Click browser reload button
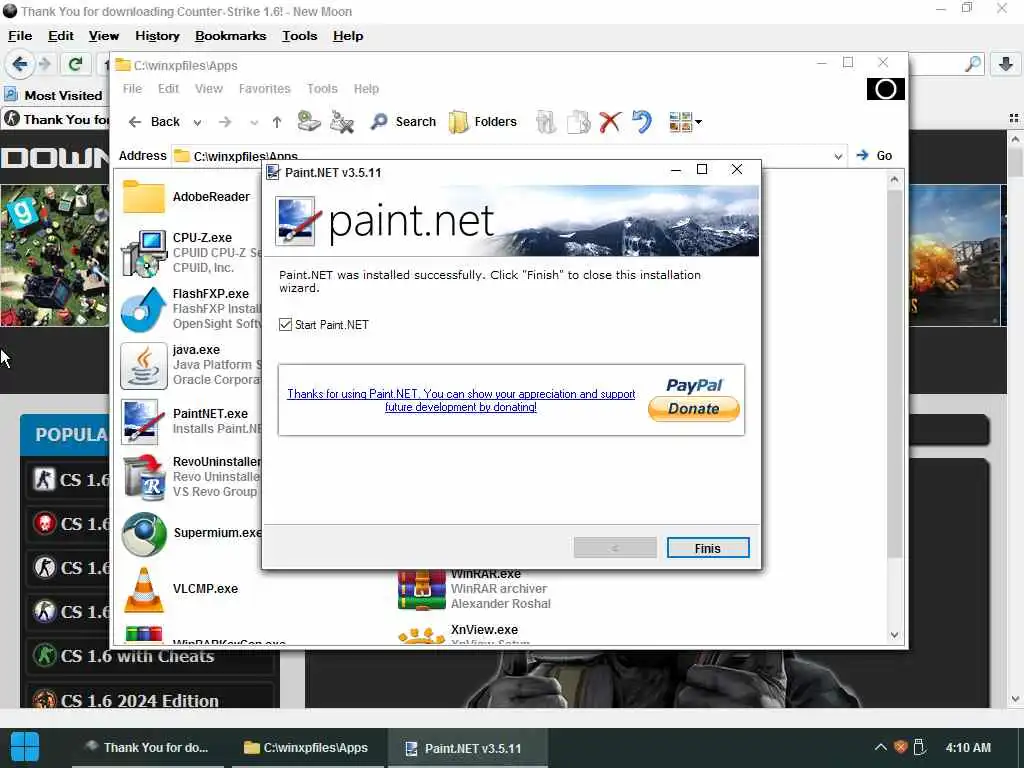1024x768 pixels. coord(76,64)
